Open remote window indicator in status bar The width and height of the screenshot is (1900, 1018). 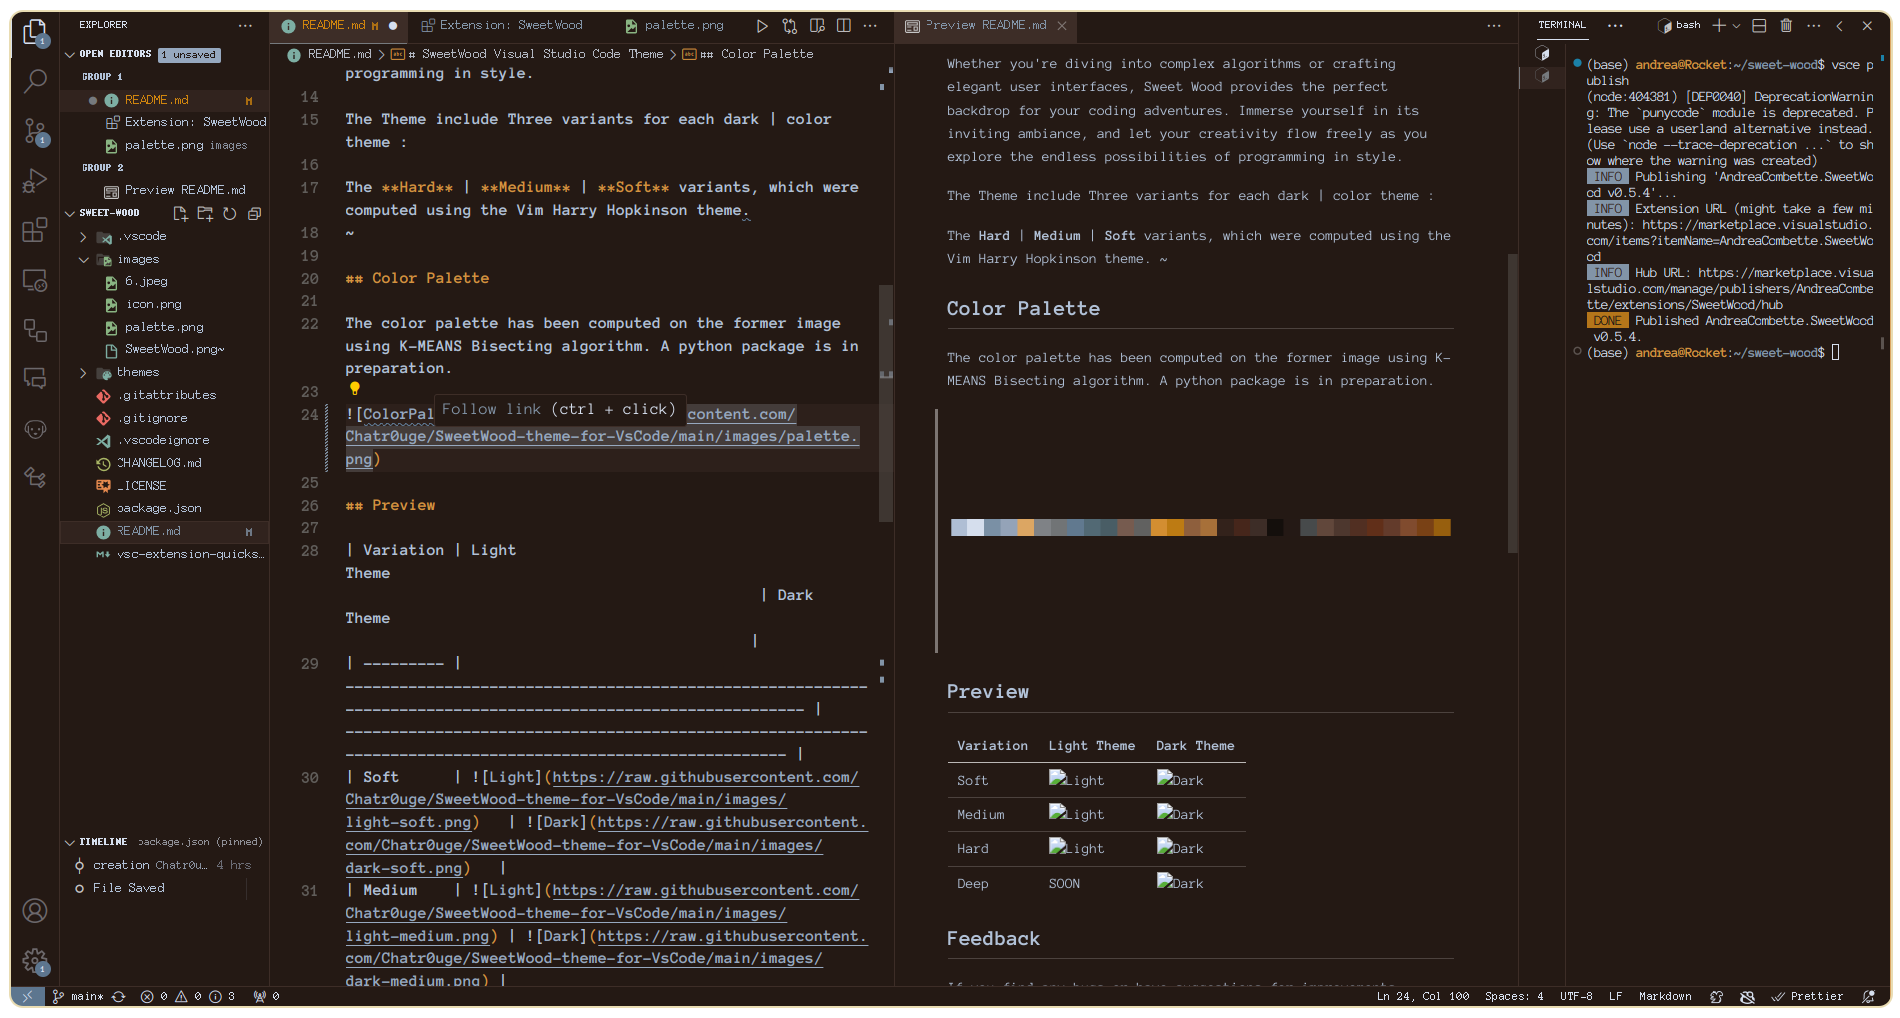[28, 996]
